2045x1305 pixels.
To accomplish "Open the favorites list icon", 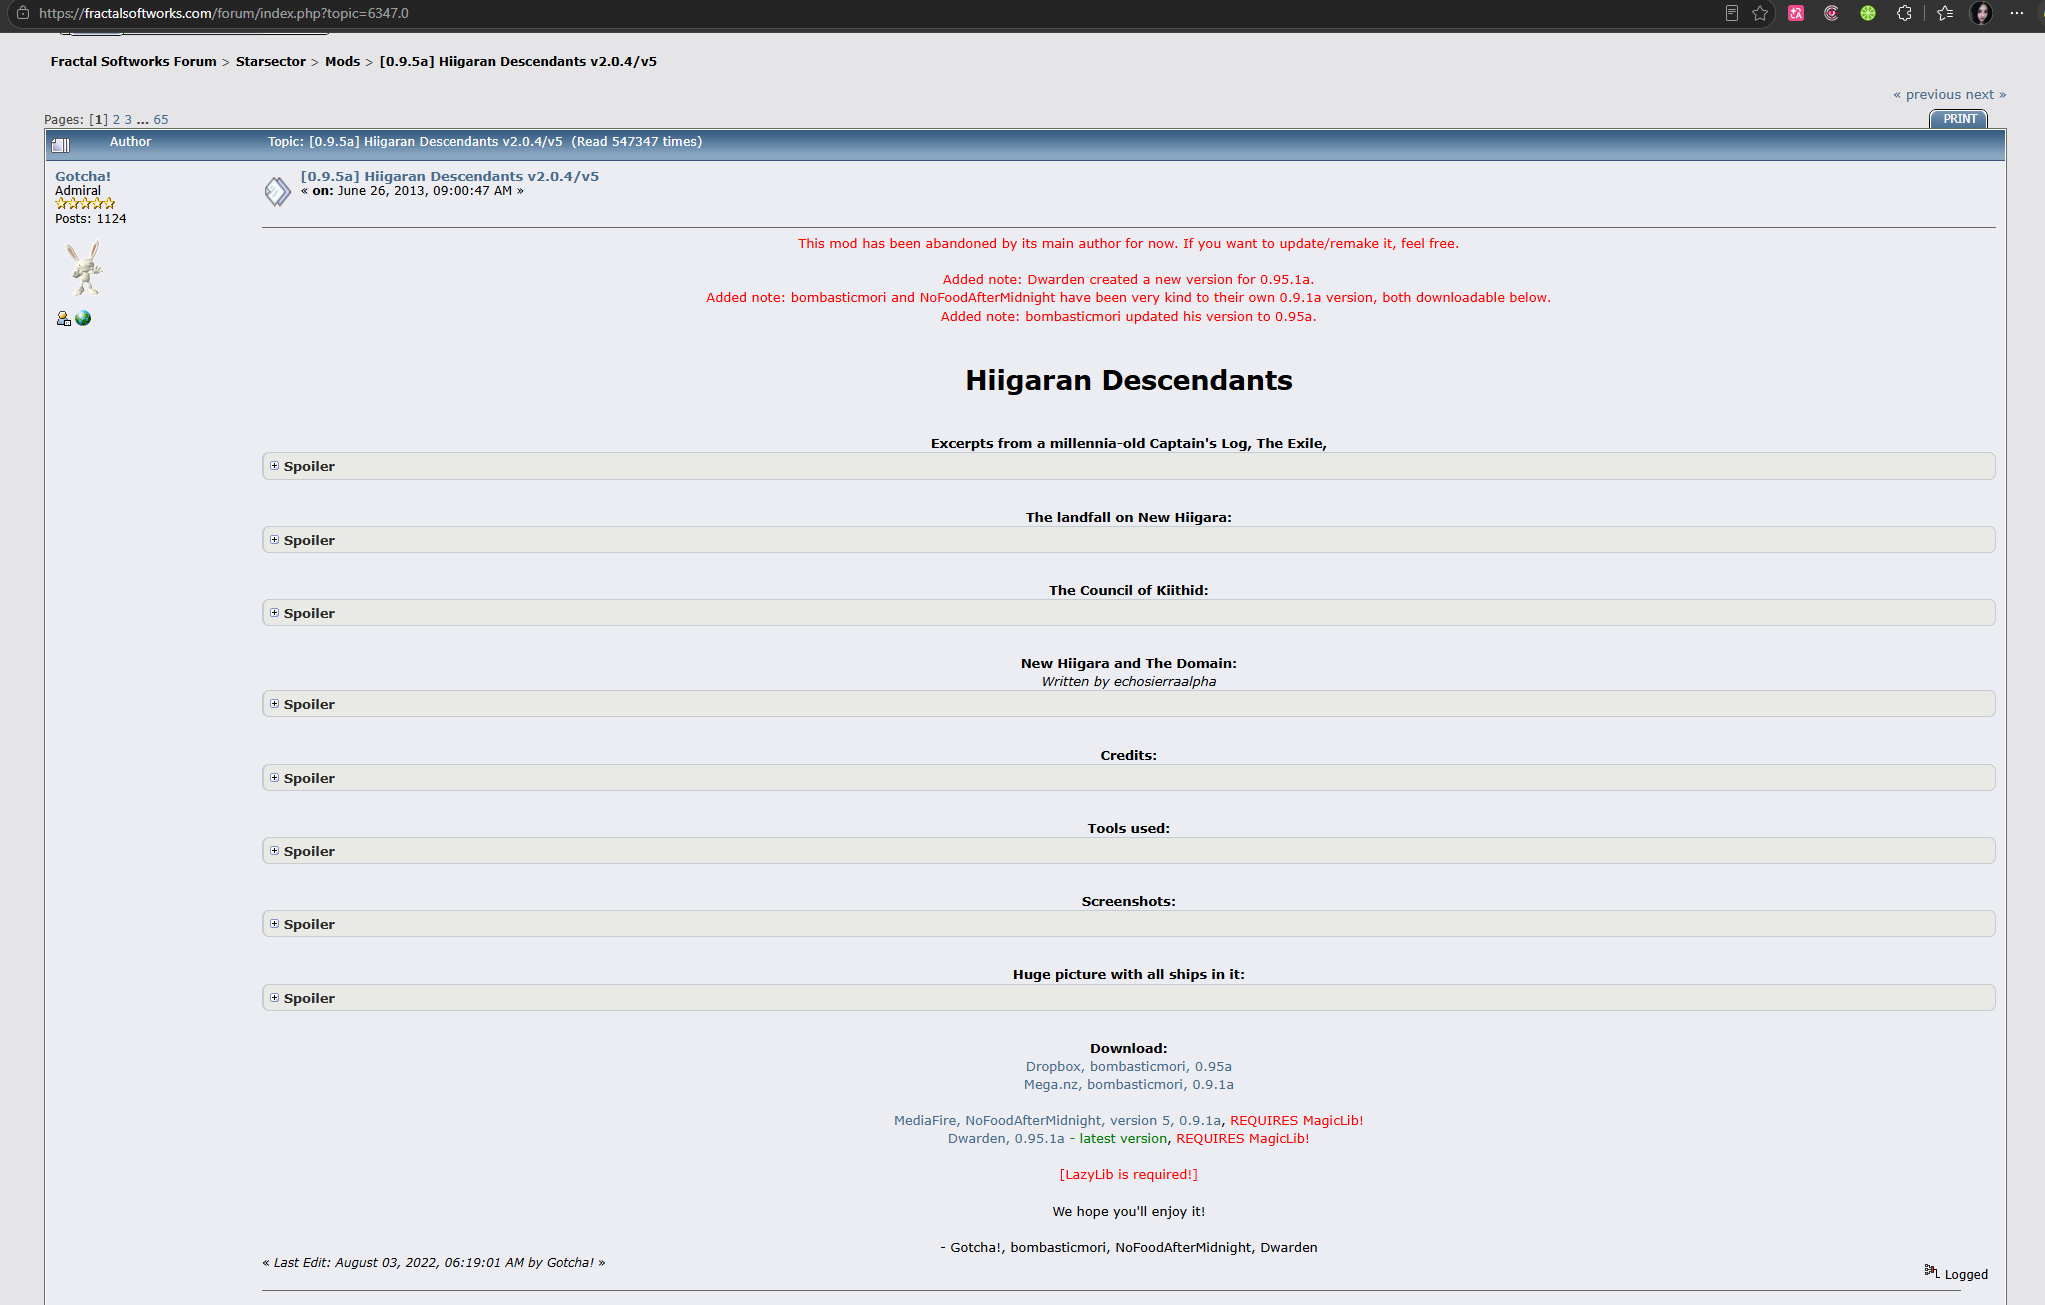I will [1945, 13].
